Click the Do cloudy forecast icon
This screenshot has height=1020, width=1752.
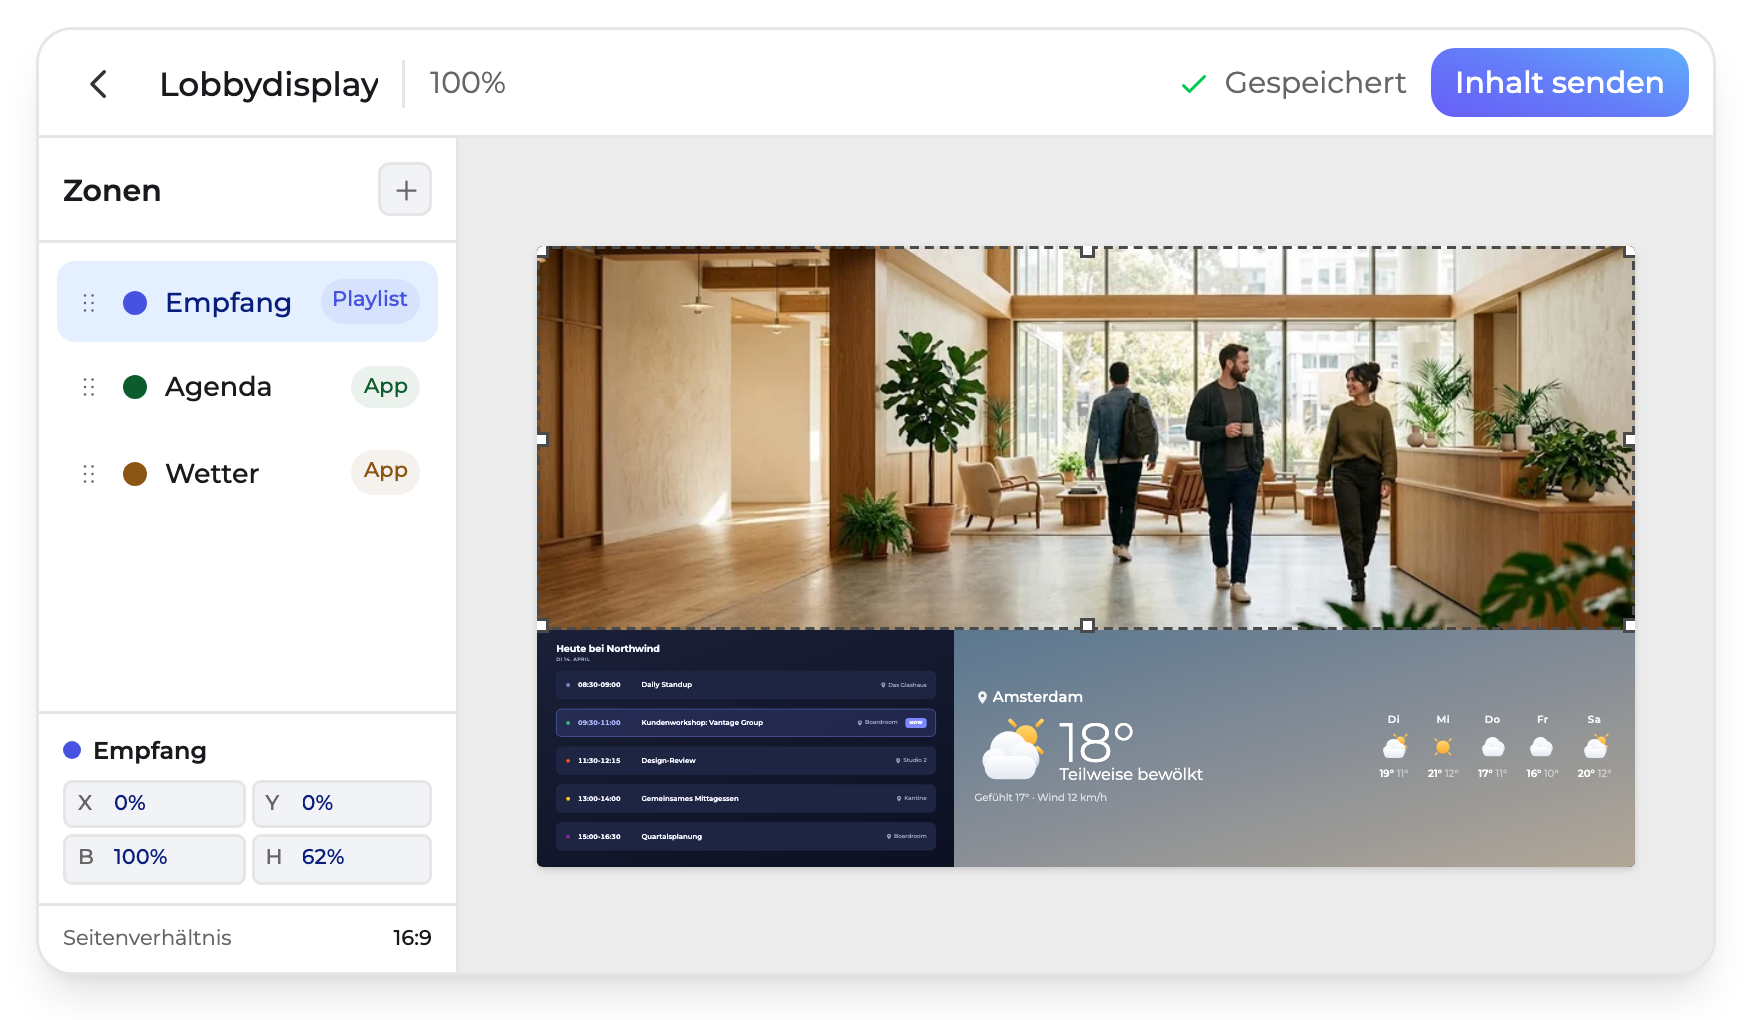tap(1493, 747)
